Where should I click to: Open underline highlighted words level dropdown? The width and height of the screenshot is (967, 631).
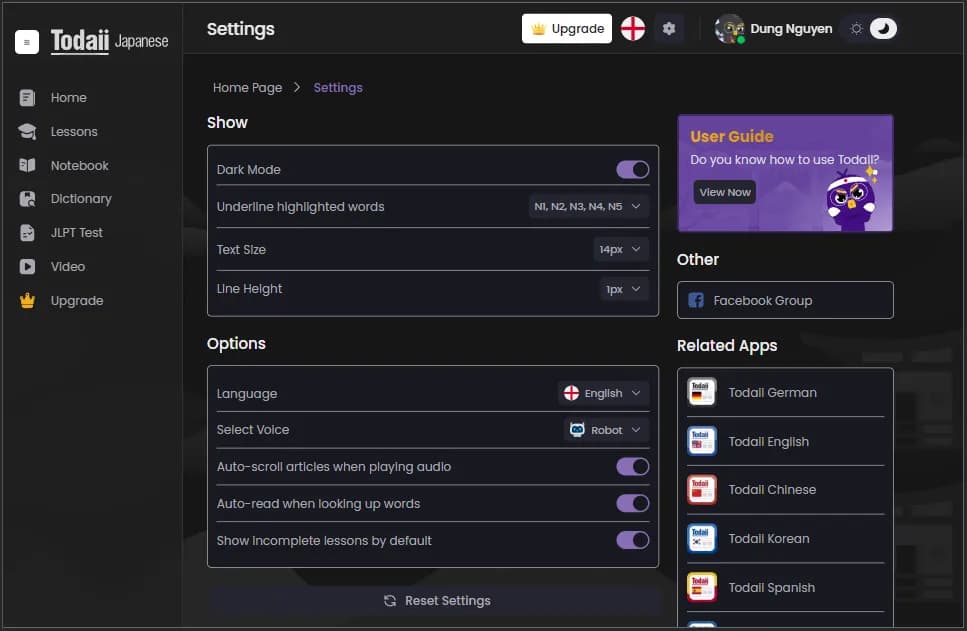click(x=589, y=207)
